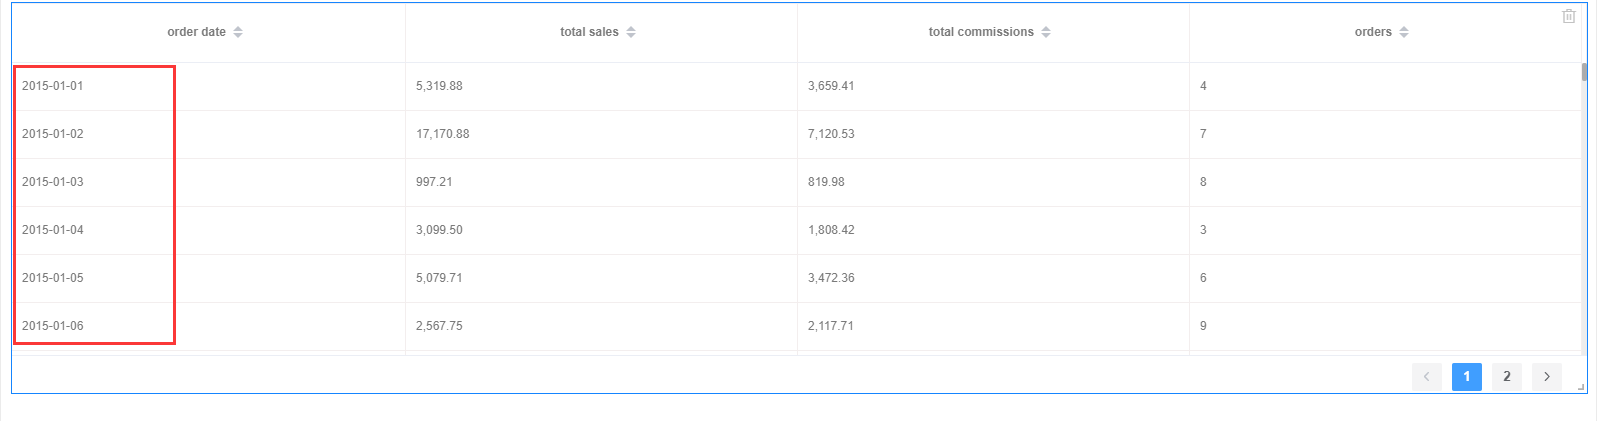
Task: Select page 1 button
Action: click(1467, 376)
